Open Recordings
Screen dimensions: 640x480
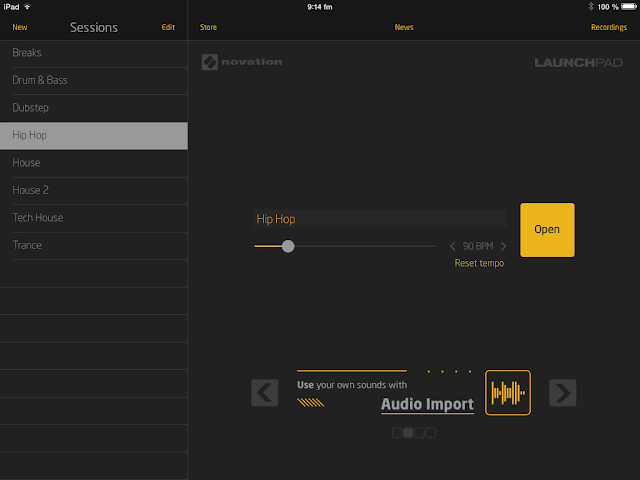pos(609,27)
